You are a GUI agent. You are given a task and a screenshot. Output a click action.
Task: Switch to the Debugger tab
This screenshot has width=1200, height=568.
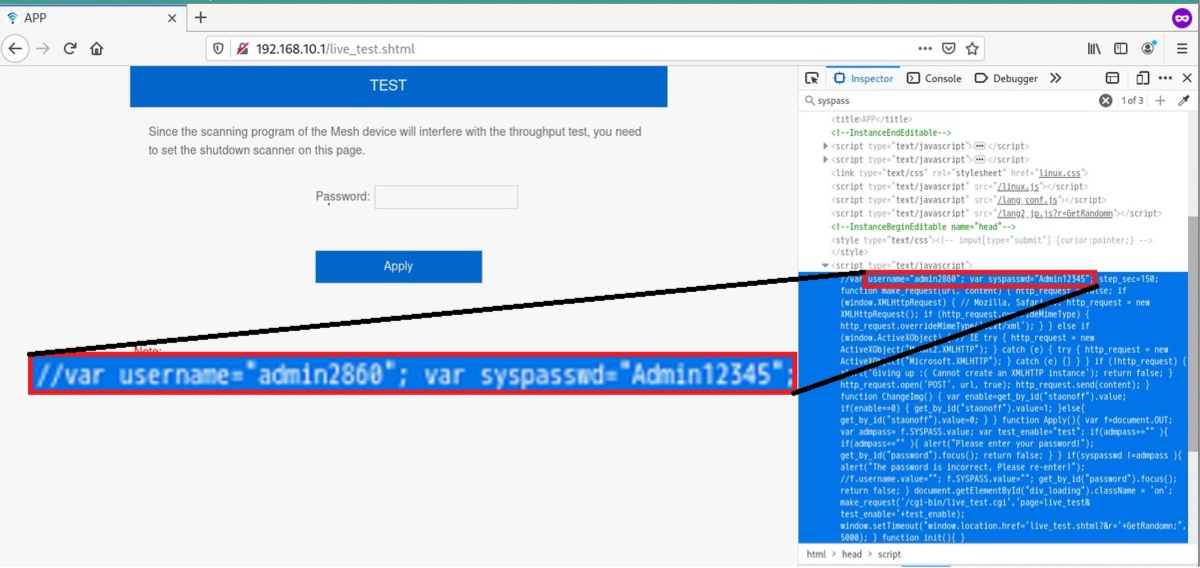pos(1006,78)
